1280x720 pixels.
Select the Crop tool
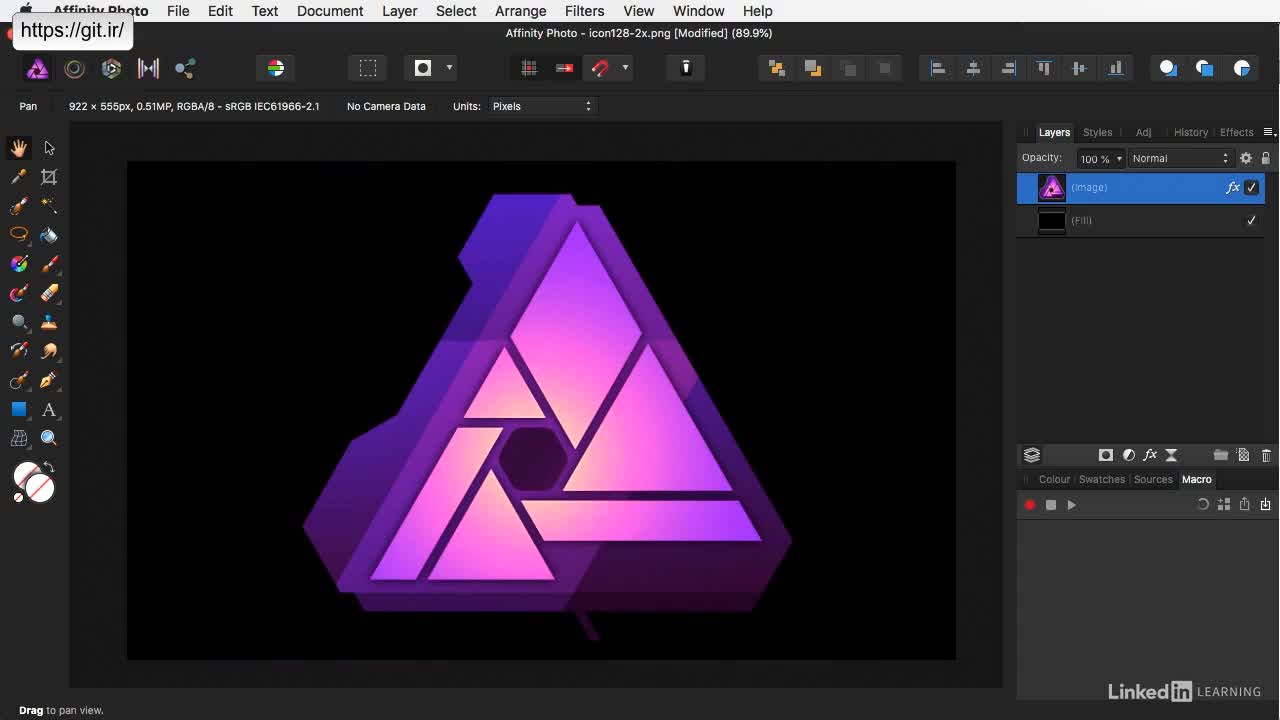click(x=48, y=177)
